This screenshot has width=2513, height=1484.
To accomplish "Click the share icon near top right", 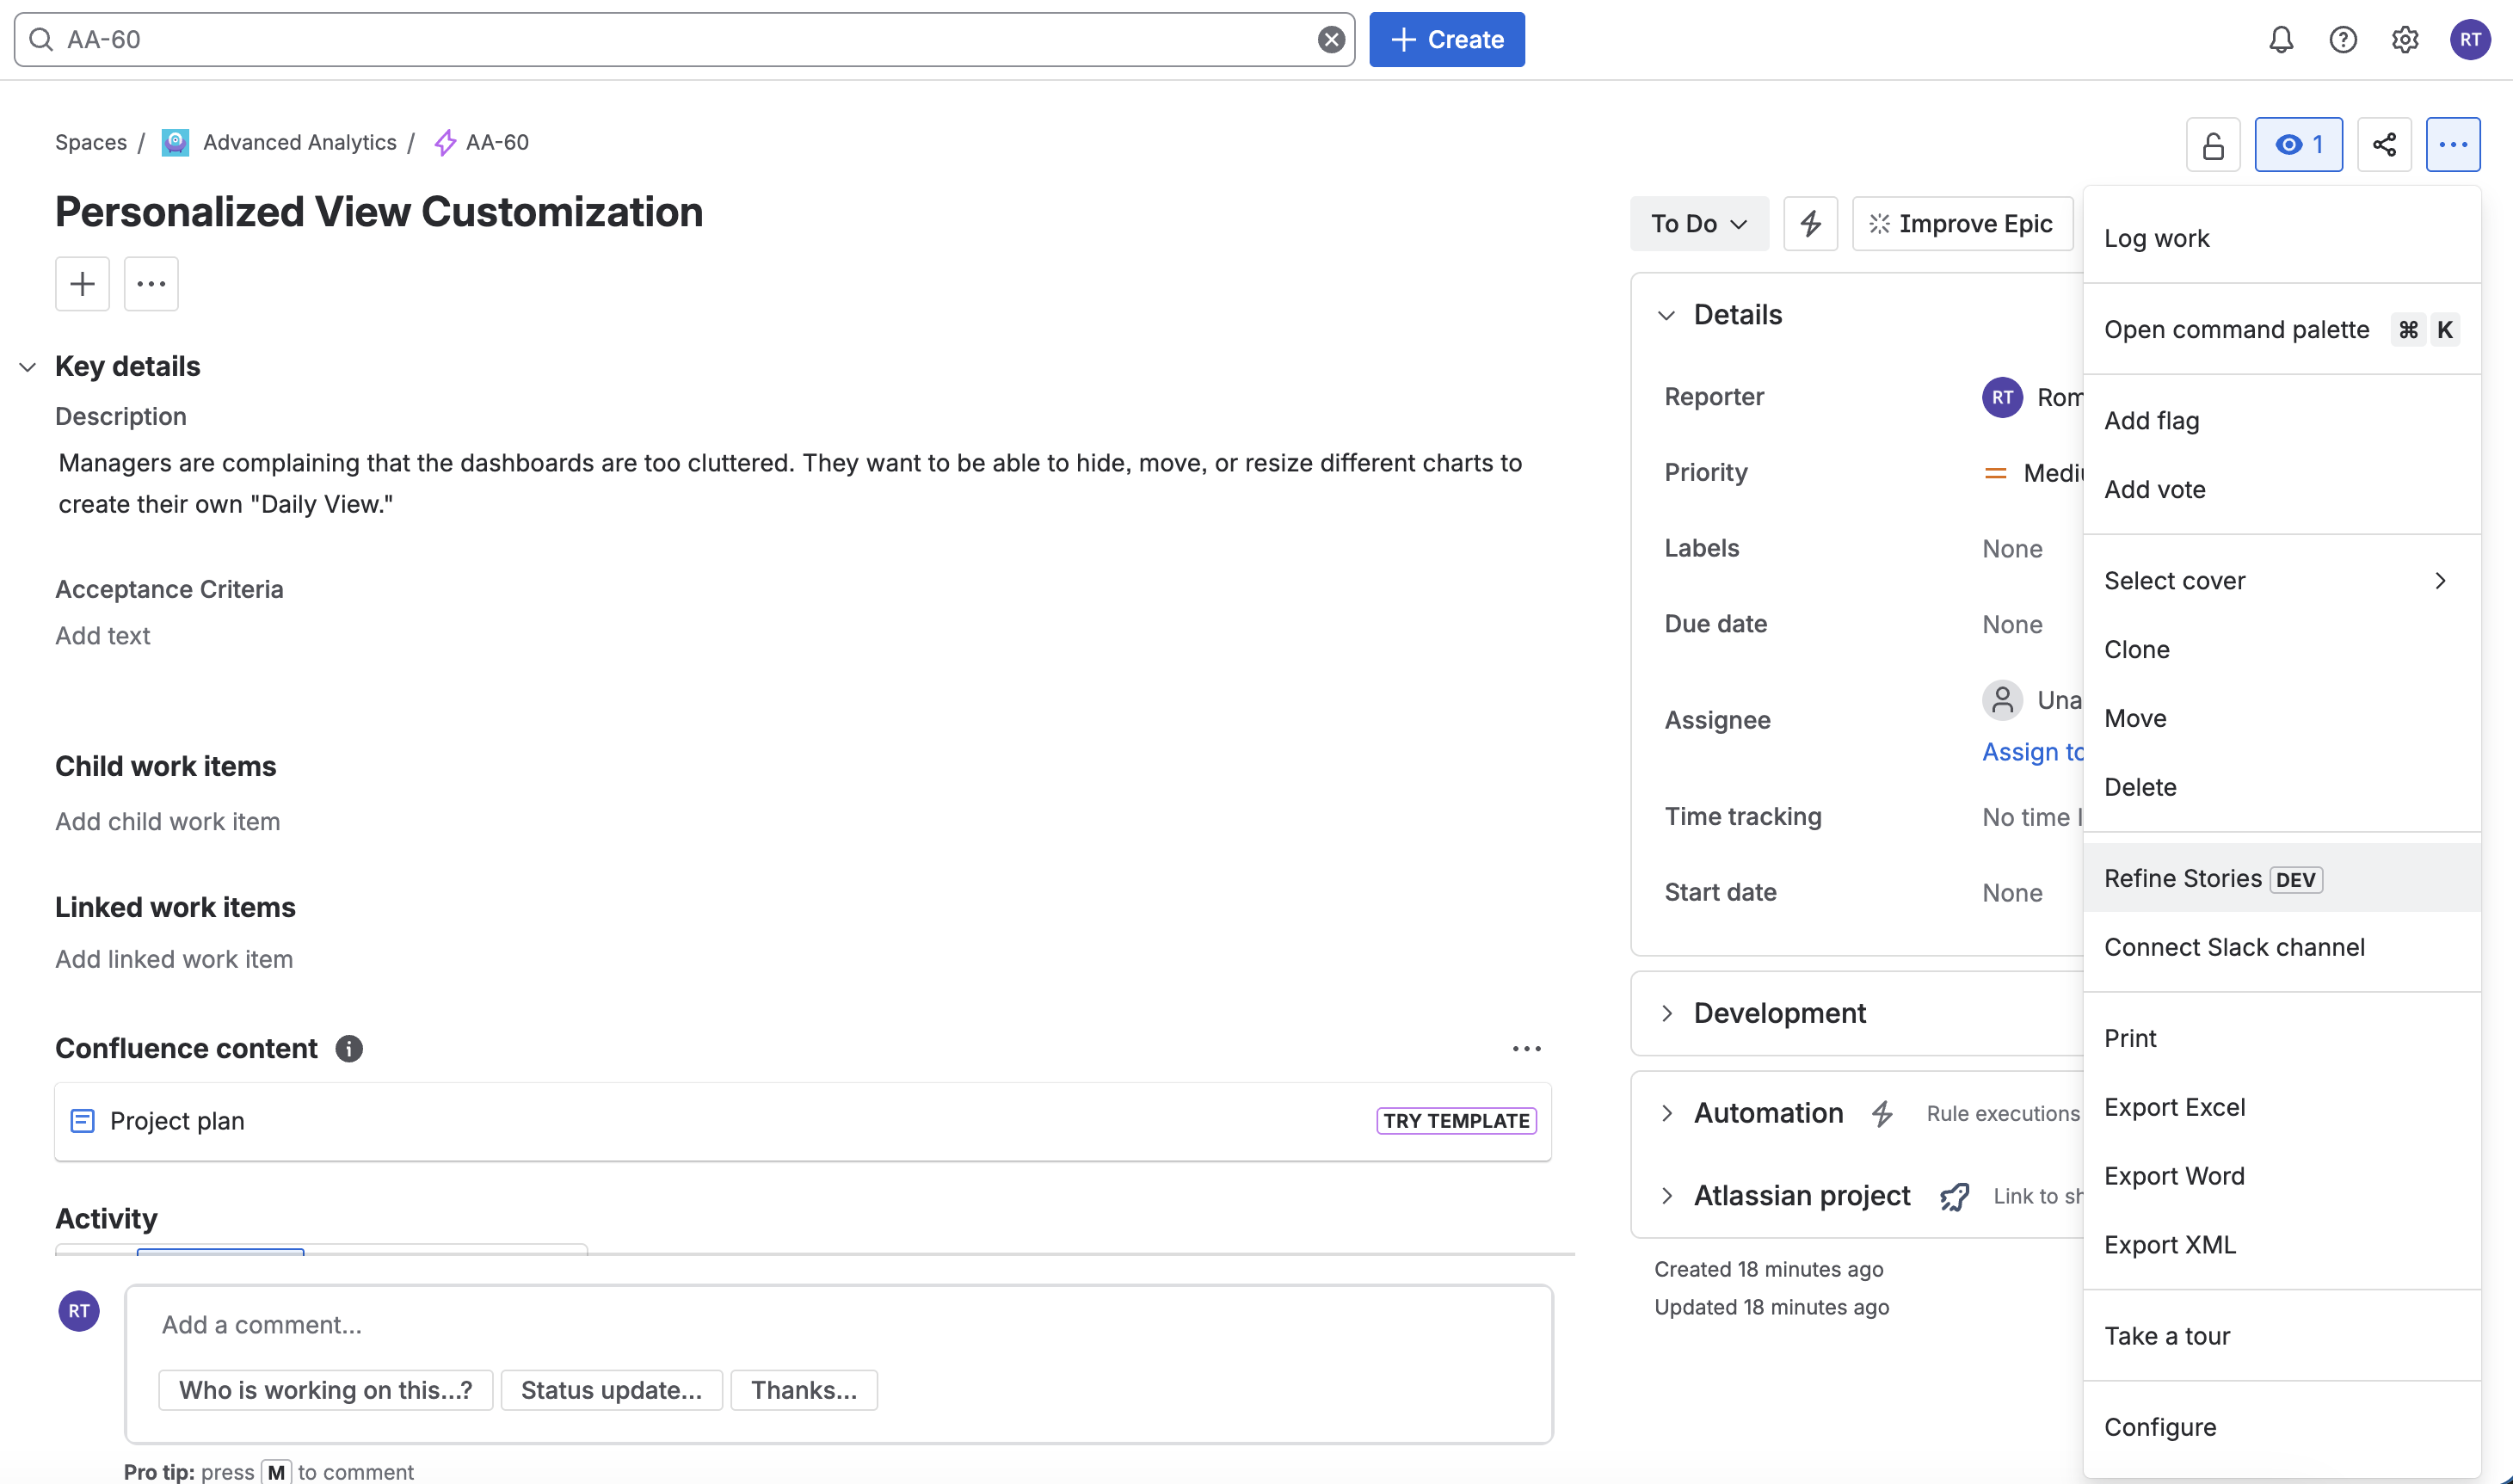I will [2384, 143].
